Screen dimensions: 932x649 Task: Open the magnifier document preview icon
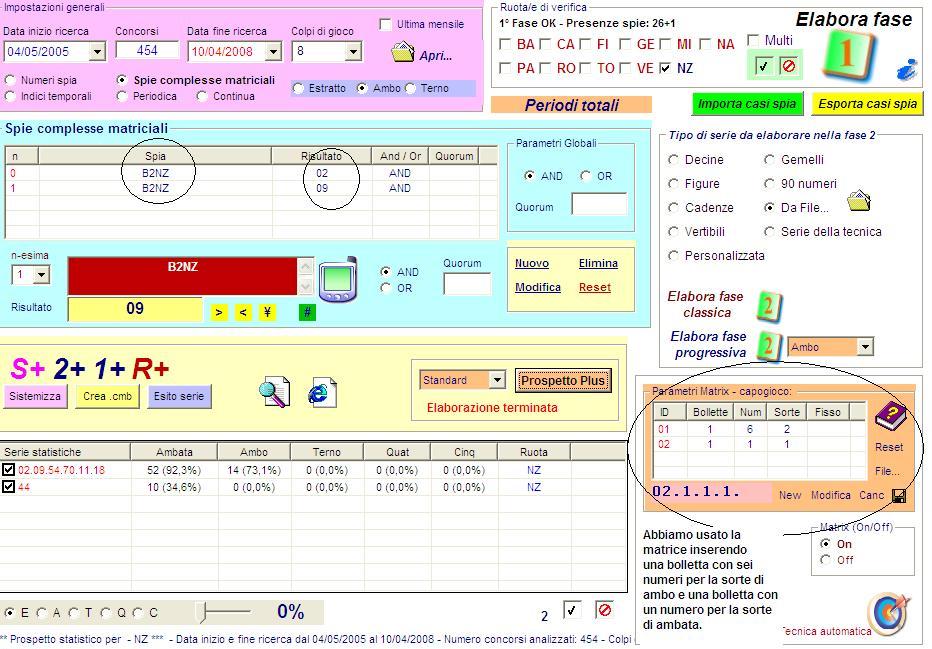click(274, 393)
